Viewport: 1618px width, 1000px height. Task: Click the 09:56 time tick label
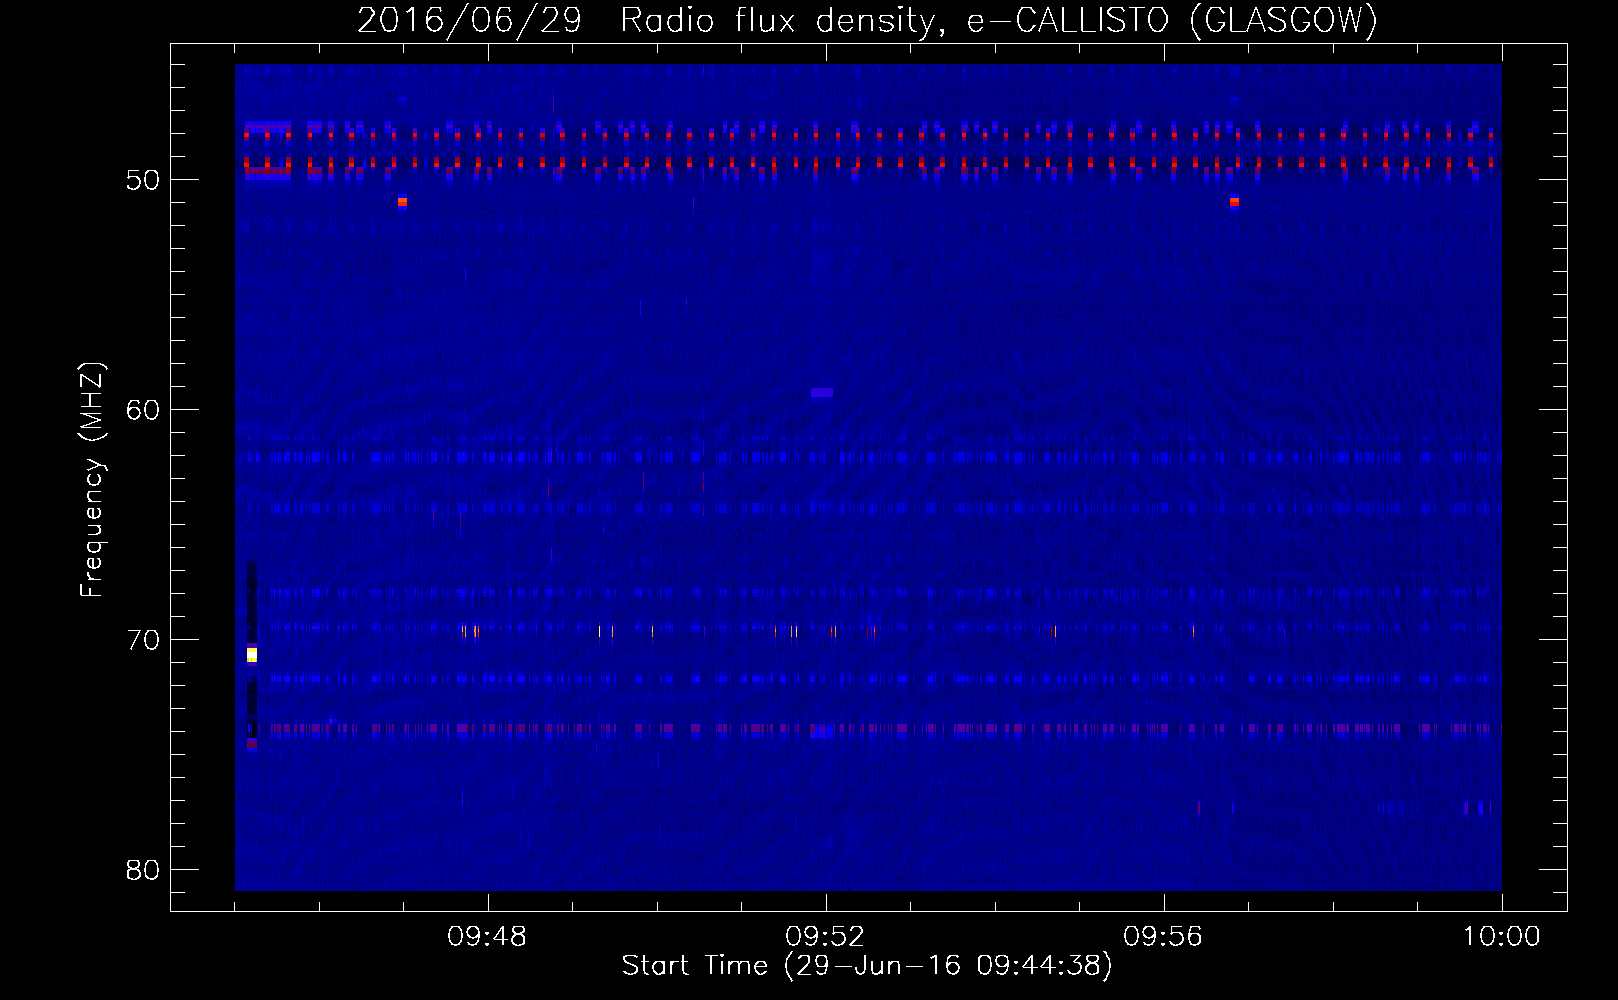[x=1163, y=937]
